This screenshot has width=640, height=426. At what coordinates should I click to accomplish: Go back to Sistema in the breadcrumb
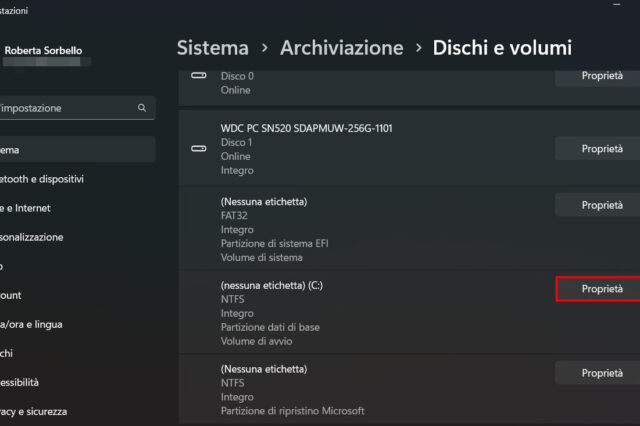tap(213, 47)
